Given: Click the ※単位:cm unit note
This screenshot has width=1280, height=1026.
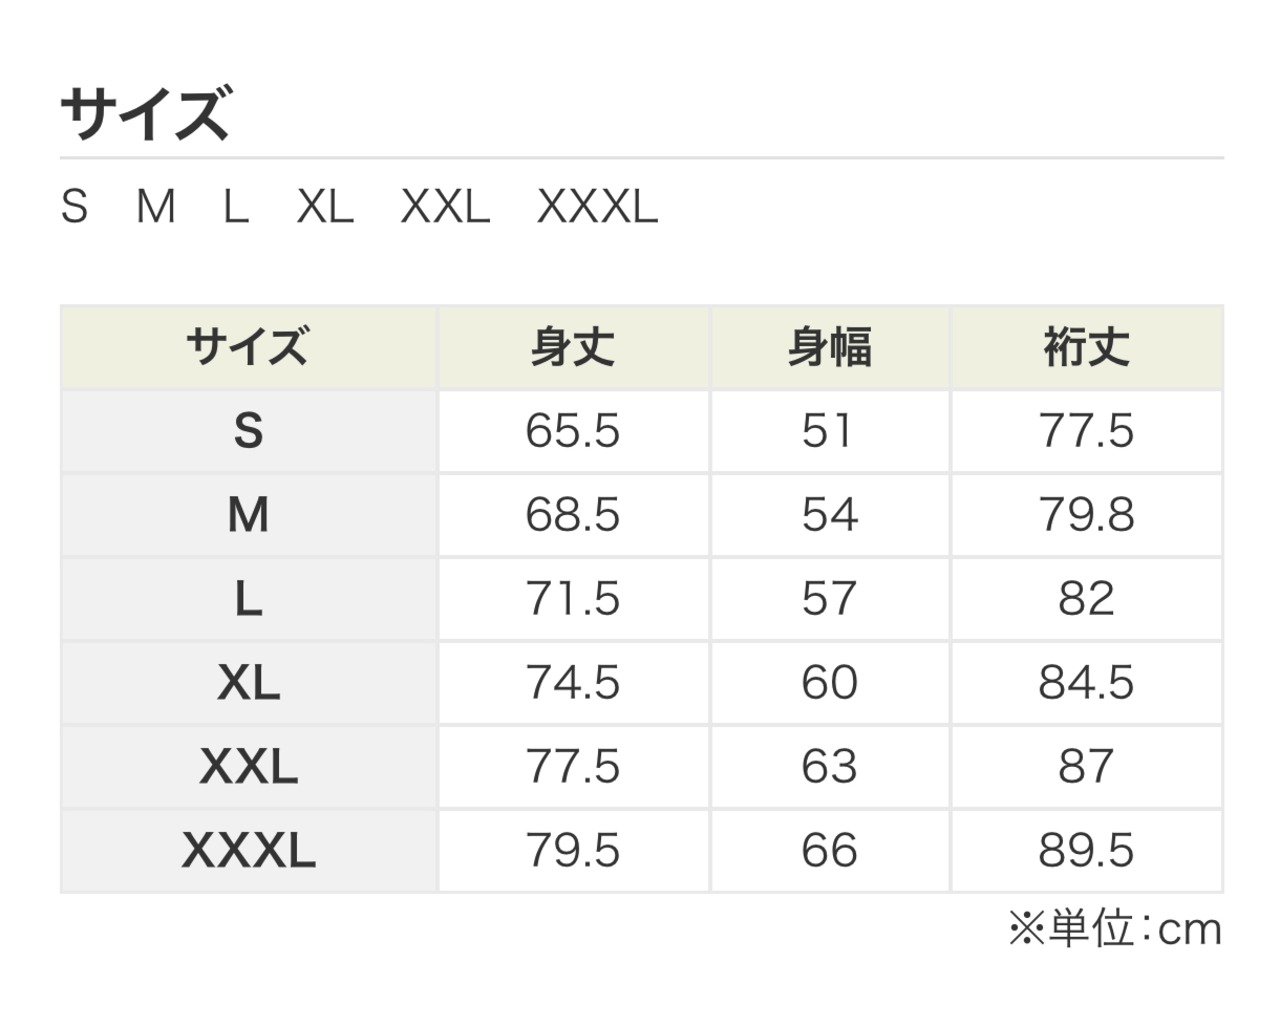Looking at the screenshot, I should (x=1114, y=929).
